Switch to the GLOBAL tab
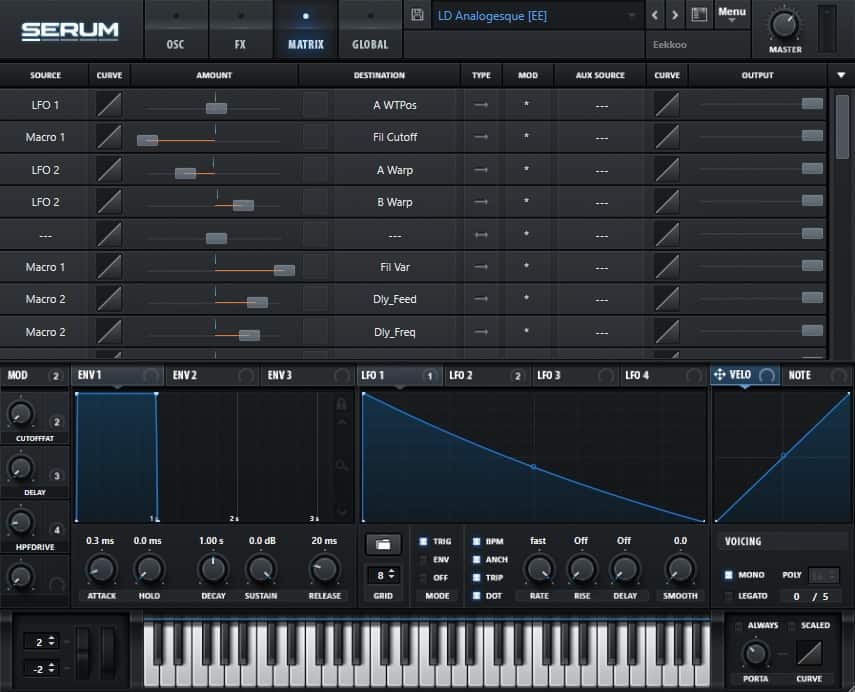Viewport: 855px width, 692px height. click(x=370, y=29)
